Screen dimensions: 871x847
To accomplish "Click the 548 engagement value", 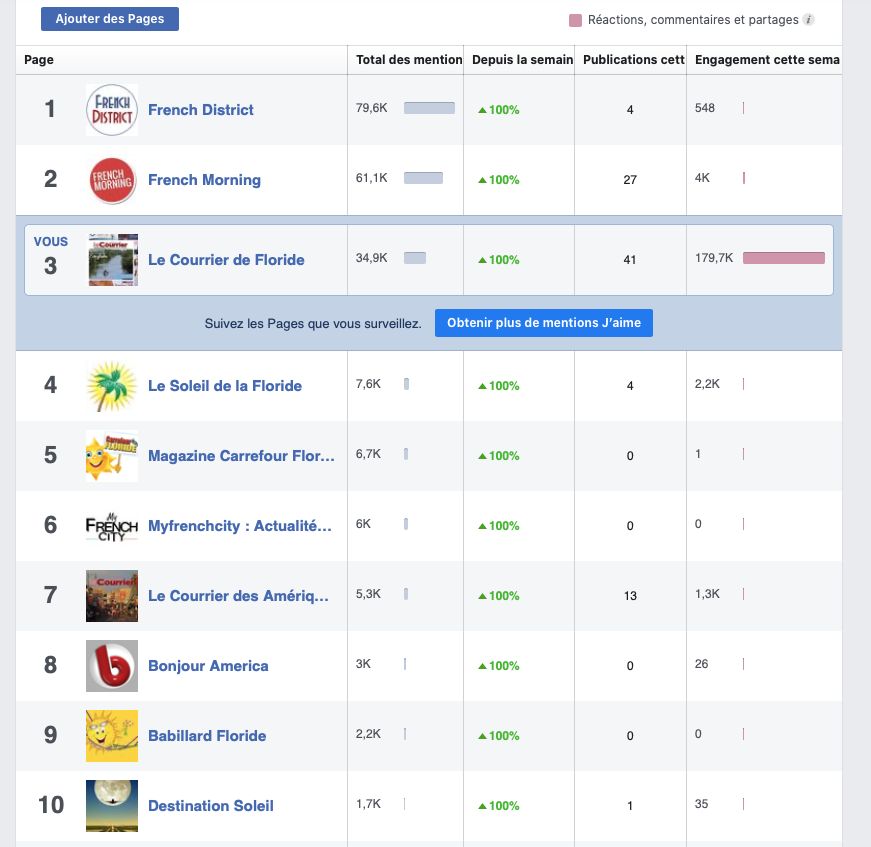I will click(705, 108).
